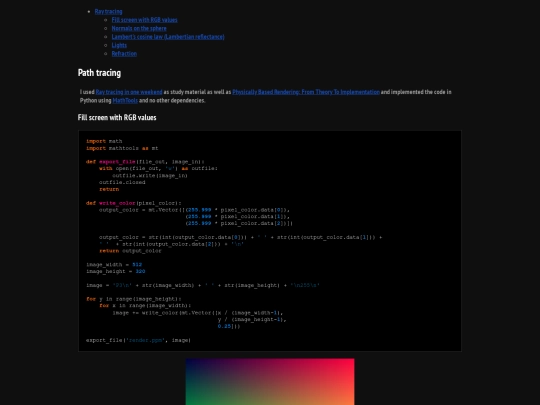
Task: Click the 'for x in range(image_width)' line
Action: [145, 306]
